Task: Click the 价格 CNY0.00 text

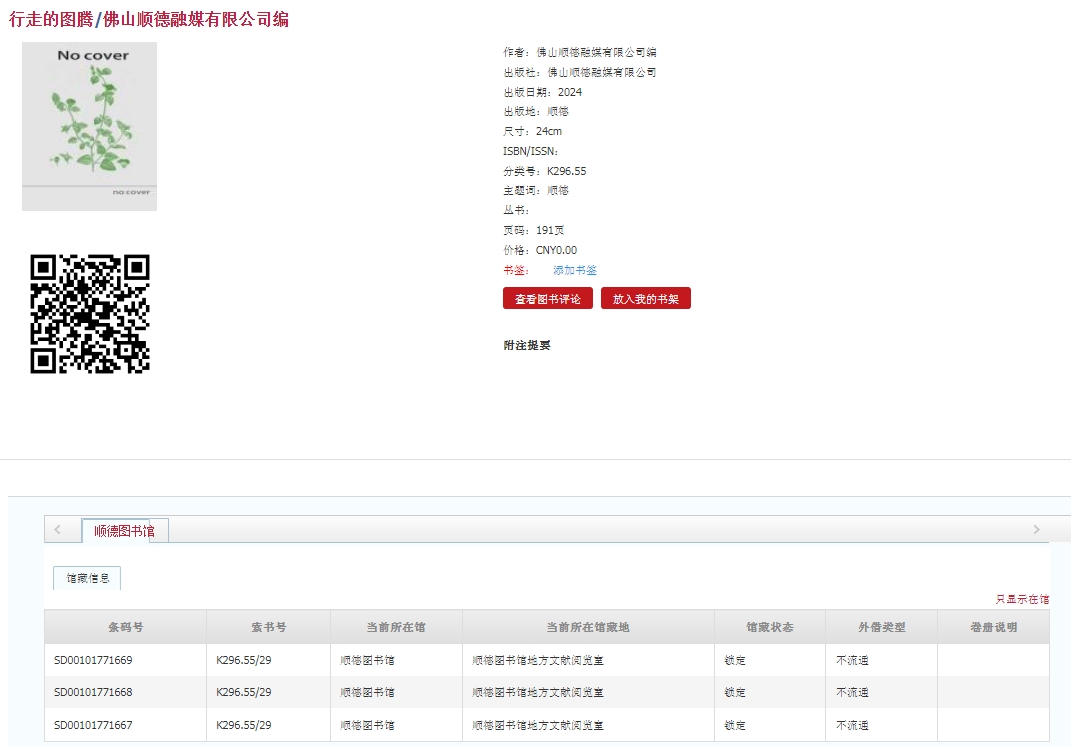Action: tap(540, 250)
